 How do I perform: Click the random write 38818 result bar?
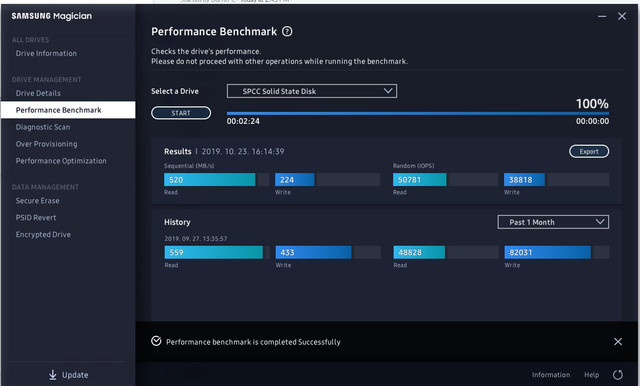point(556,180)
